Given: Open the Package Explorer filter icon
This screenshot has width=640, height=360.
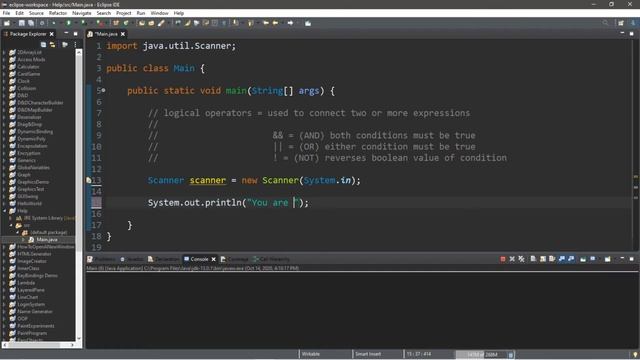Looking at the screenshot, I should pos(65,44).
